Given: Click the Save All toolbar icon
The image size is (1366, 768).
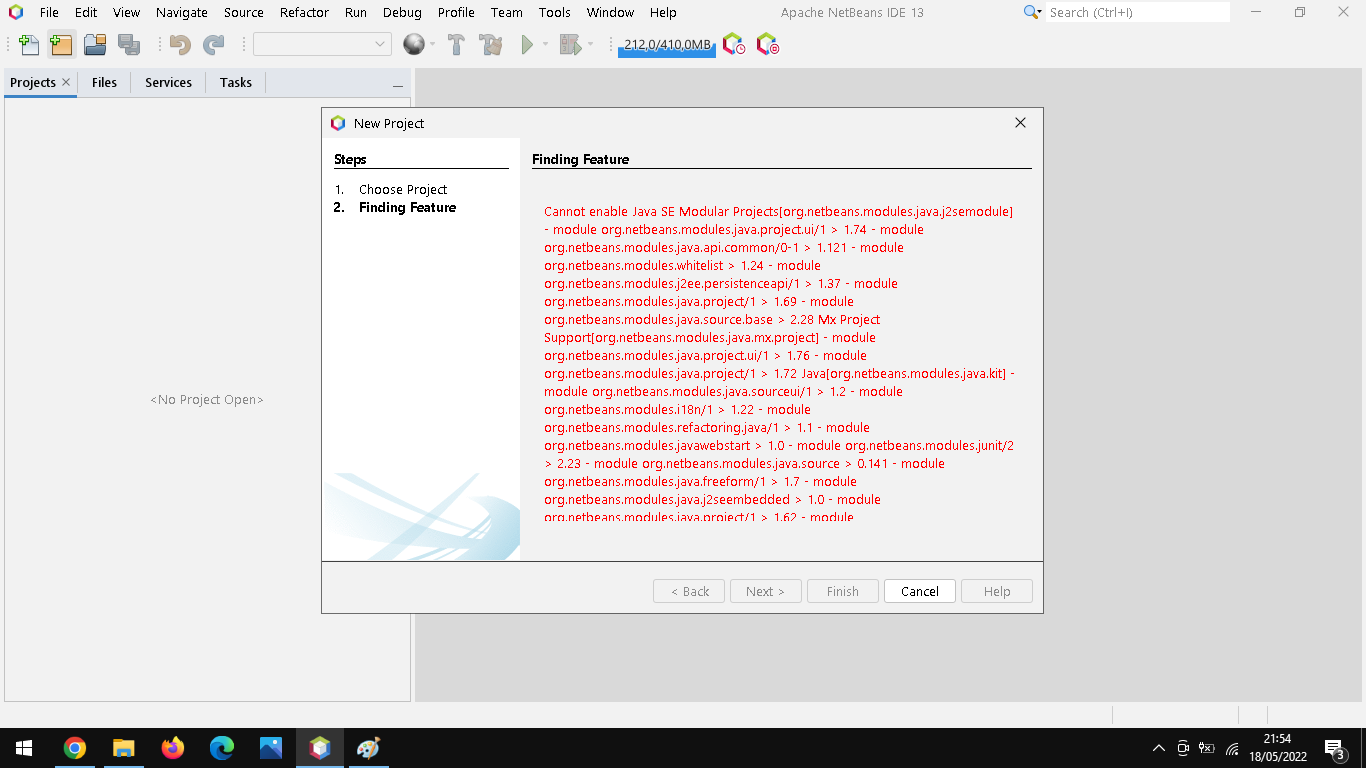Looking at the screenshot, I should point(129,44).
